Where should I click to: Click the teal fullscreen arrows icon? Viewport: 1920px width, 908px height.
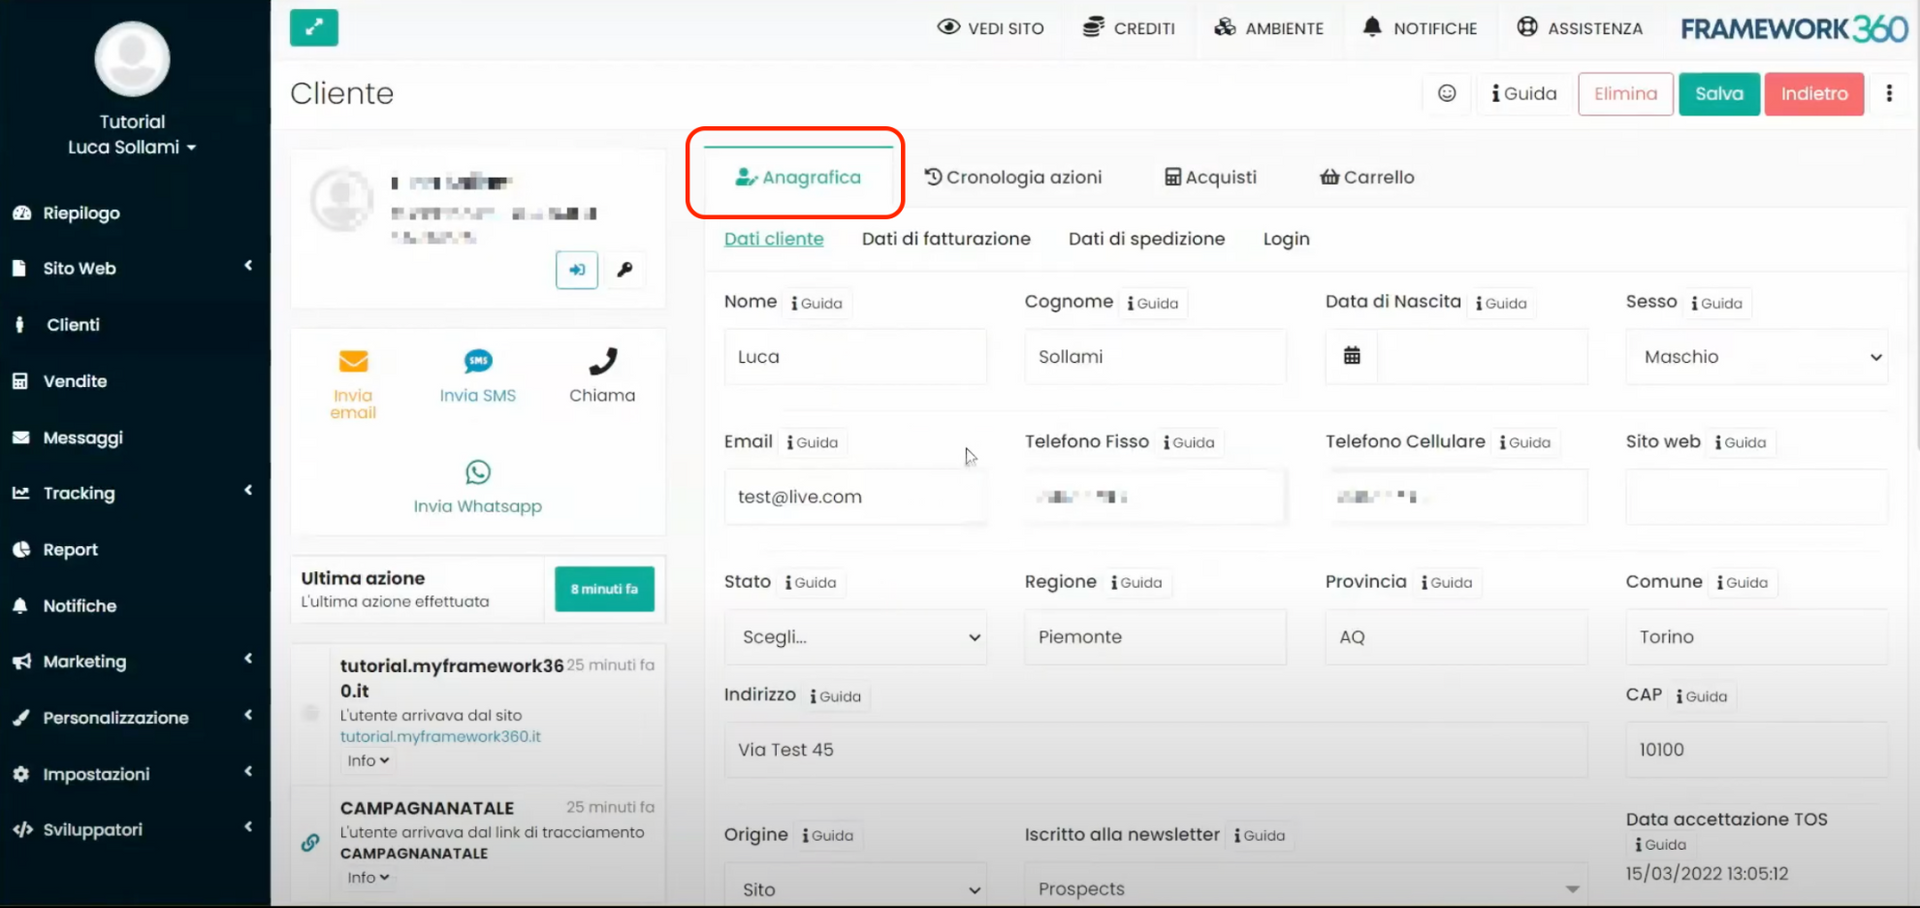[314, 28]
